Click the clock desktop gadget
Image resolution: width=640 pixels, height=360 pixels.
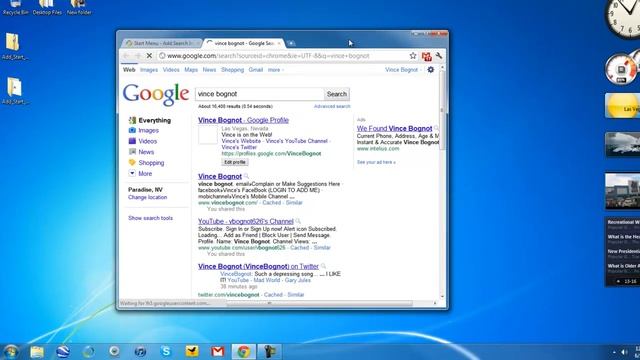[622, 18]
